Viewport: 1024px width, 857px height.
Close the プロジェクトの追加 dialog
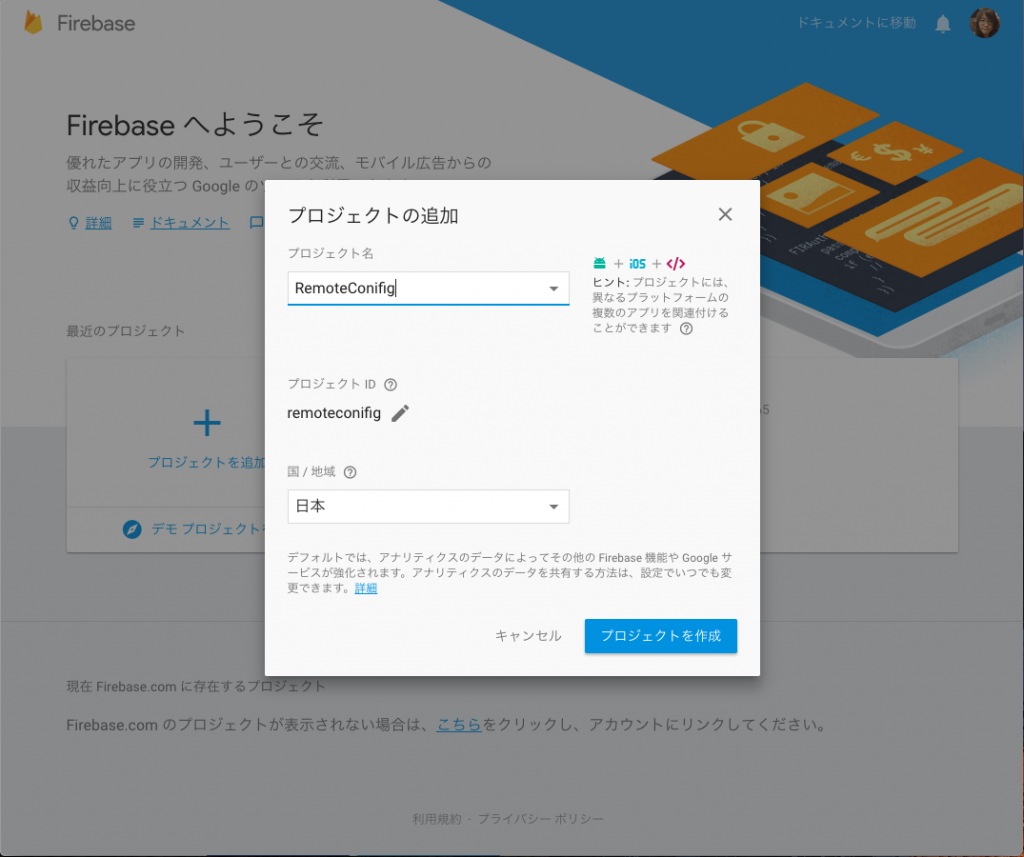pyautogui.click(x=725, y=214)
